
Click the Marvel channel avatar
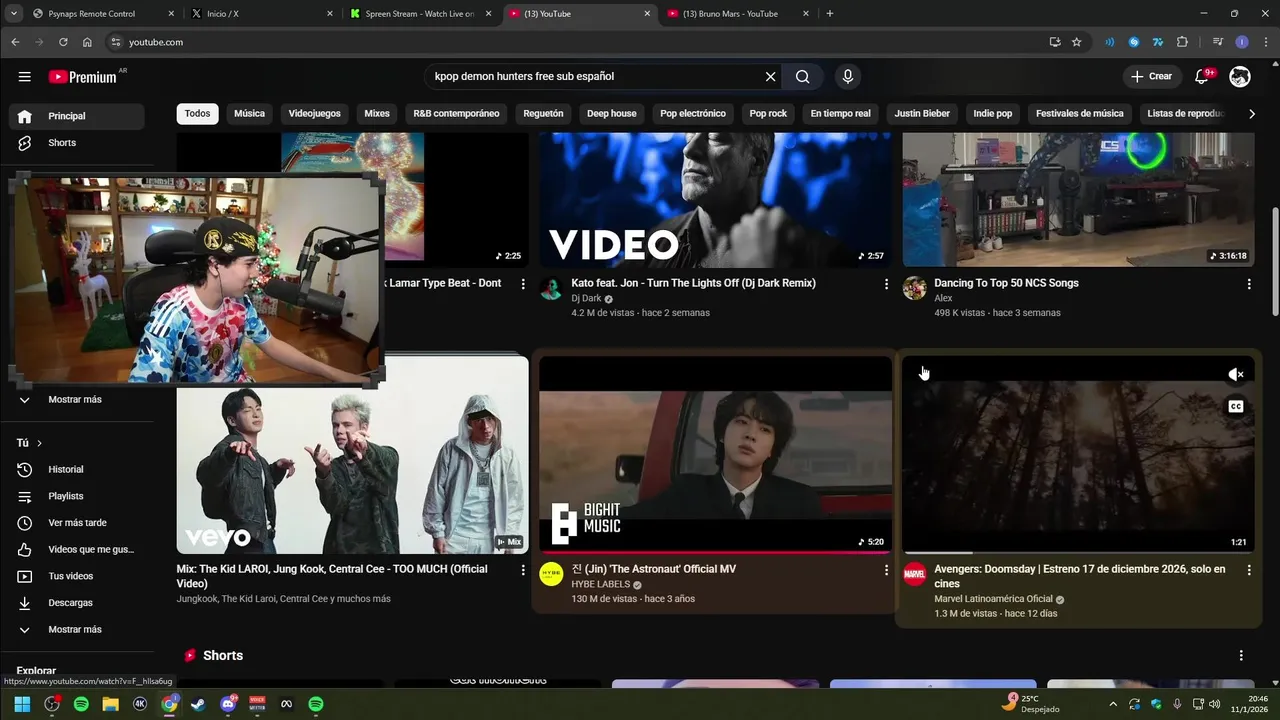coord(915,574)
